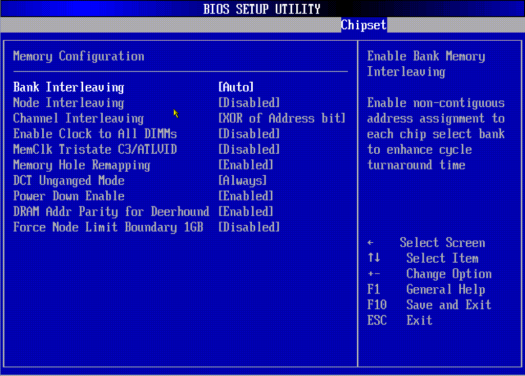Screen dimensions: 525x376
Task: Click the up-down arrows symbol
Action: pos(374,258)
